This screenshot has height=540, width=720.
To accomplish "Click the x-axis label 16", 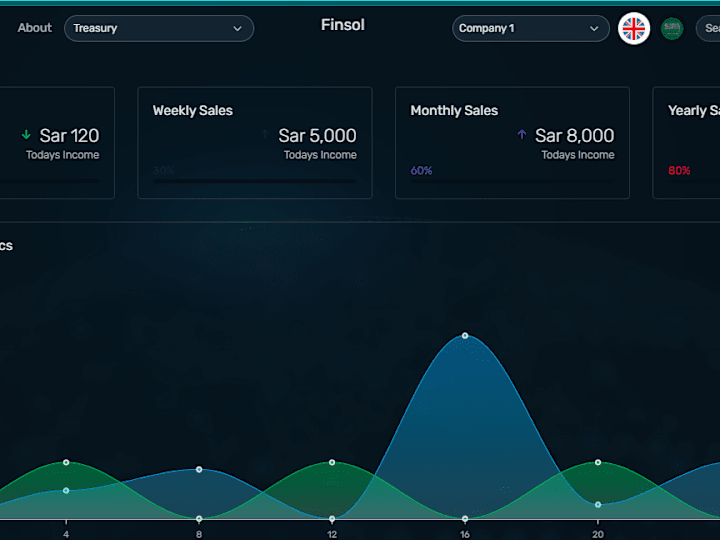I will (x=465, y=534).
